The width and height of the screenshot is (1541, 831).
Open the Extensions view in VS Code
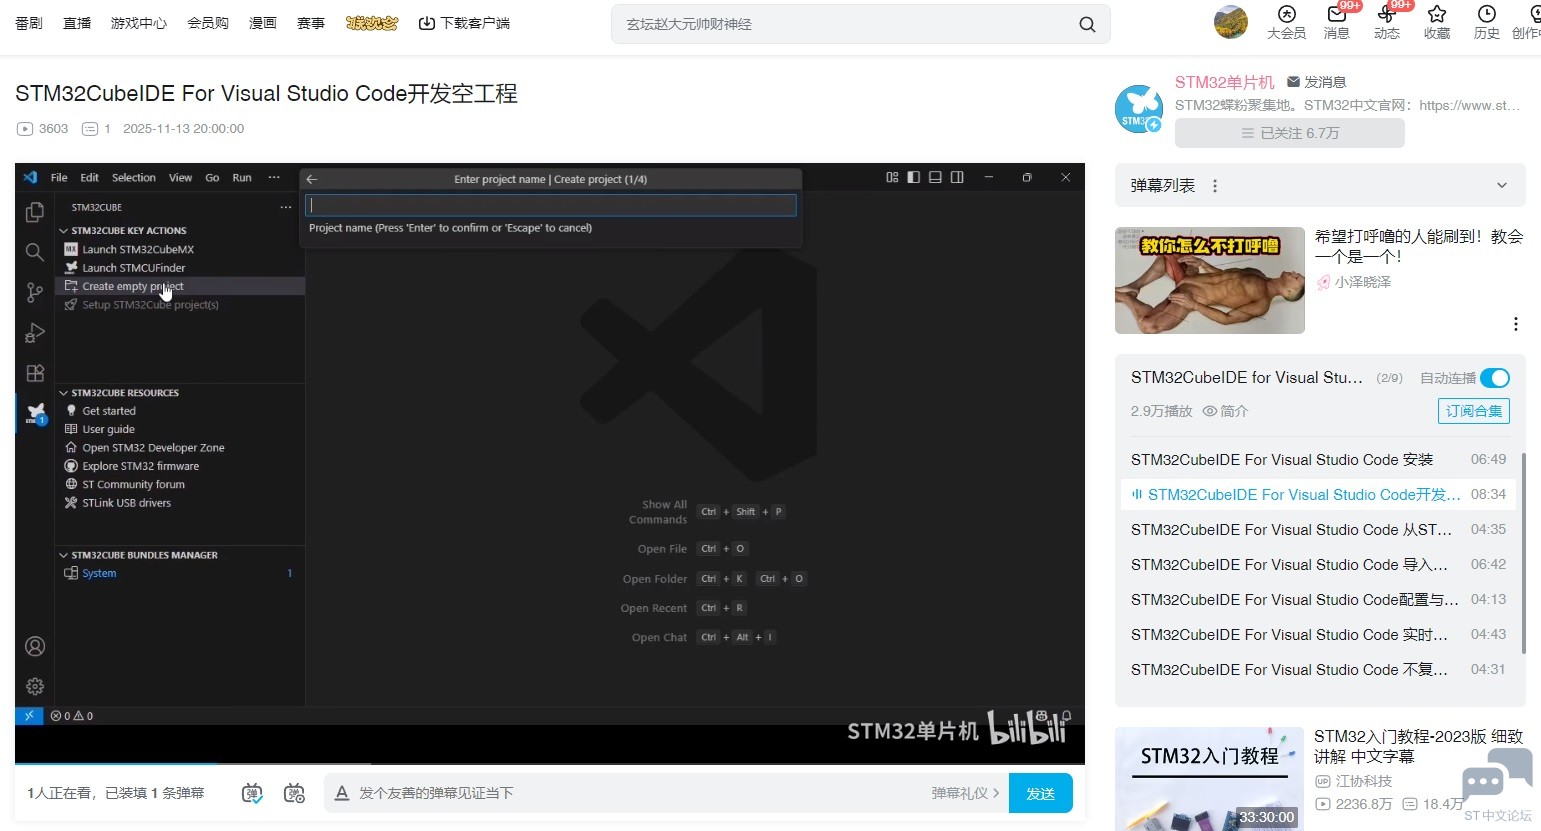[35, 373]
